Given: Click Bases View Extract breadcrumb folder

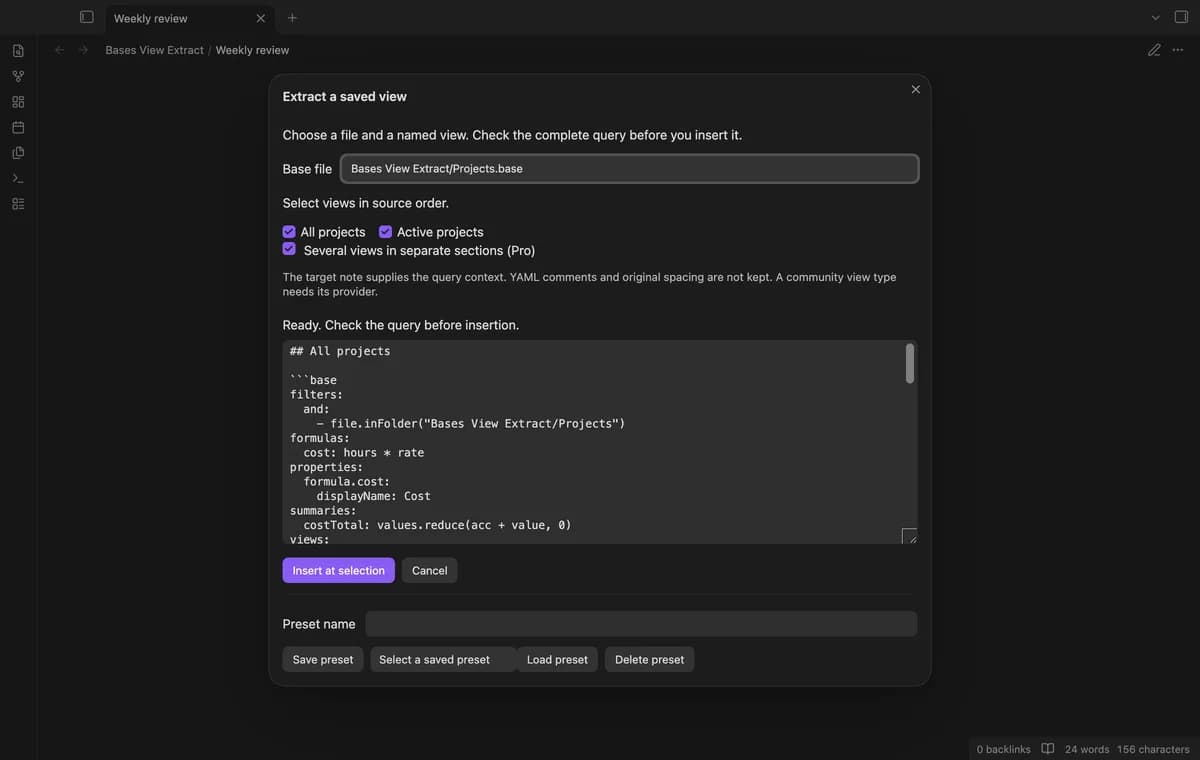Looking at the screenshot, I should point(155,50).
